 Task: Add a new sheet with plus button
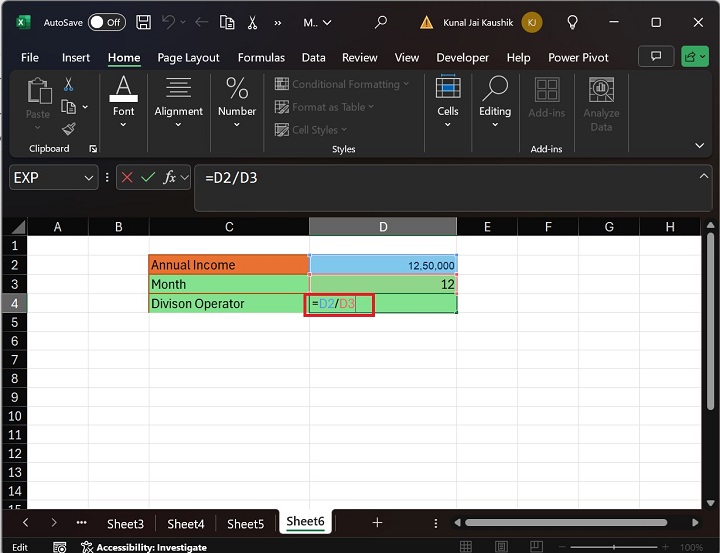377,522
